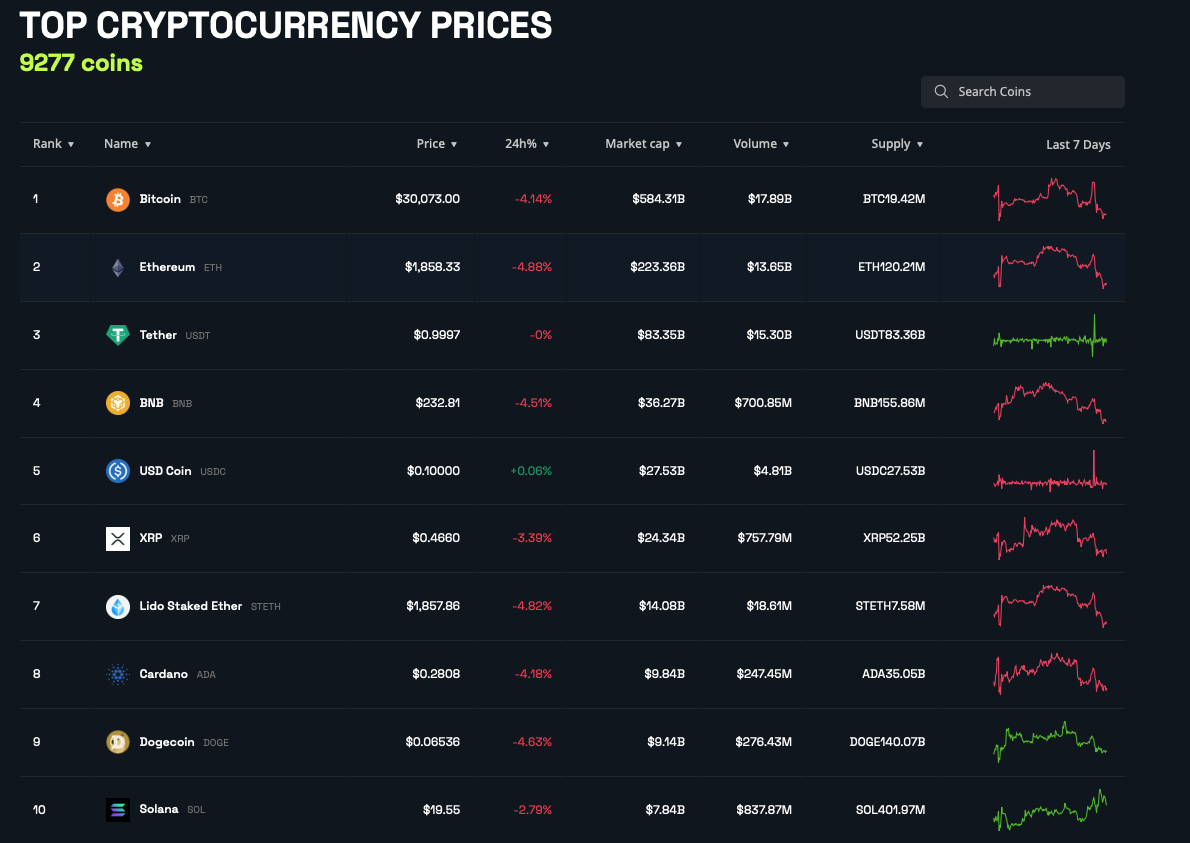
Task: Click Solana's green 7-day sparkline chart
Action: coord(1050,810)
